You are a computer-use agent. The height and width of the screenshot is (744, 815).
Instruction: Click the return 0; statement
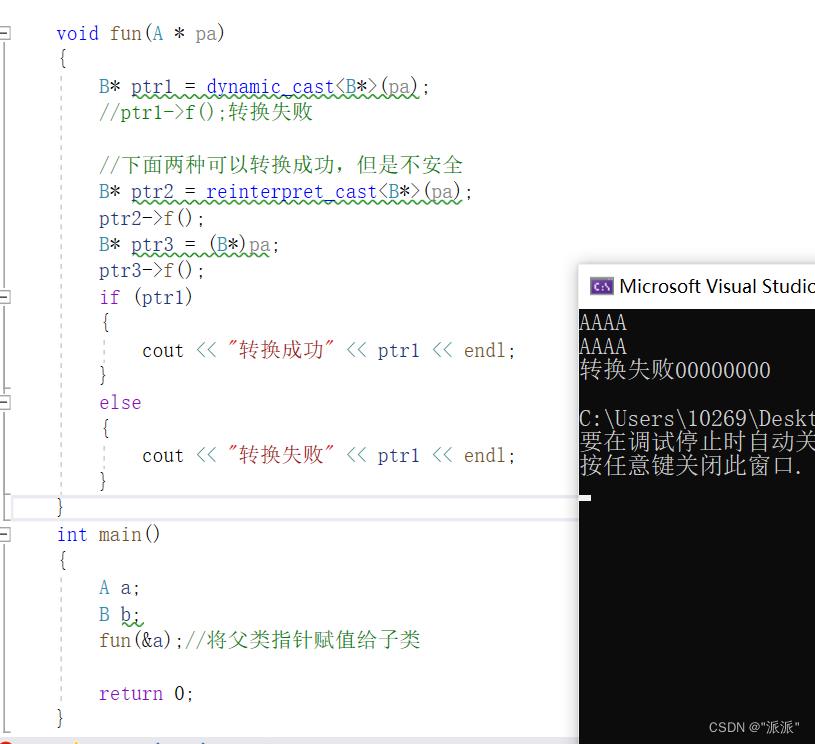[x=146, y=693]
